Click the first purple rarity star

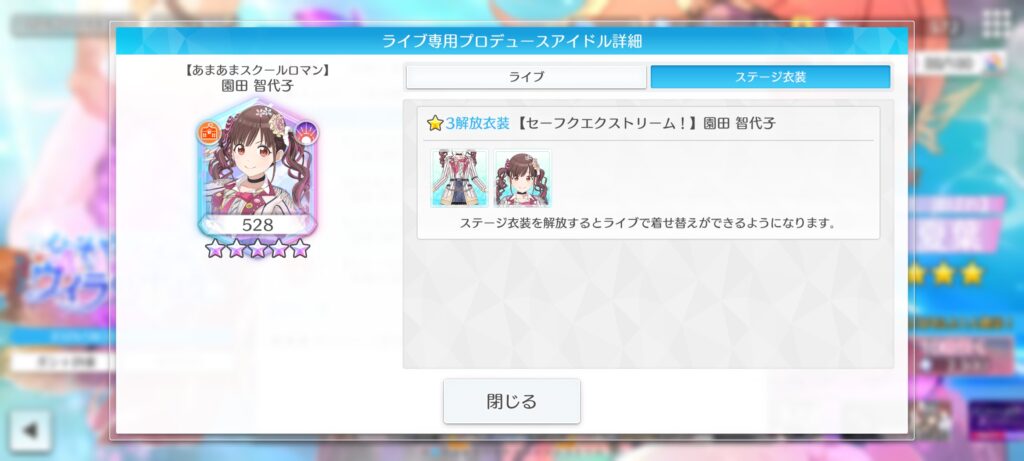(214, 249)
